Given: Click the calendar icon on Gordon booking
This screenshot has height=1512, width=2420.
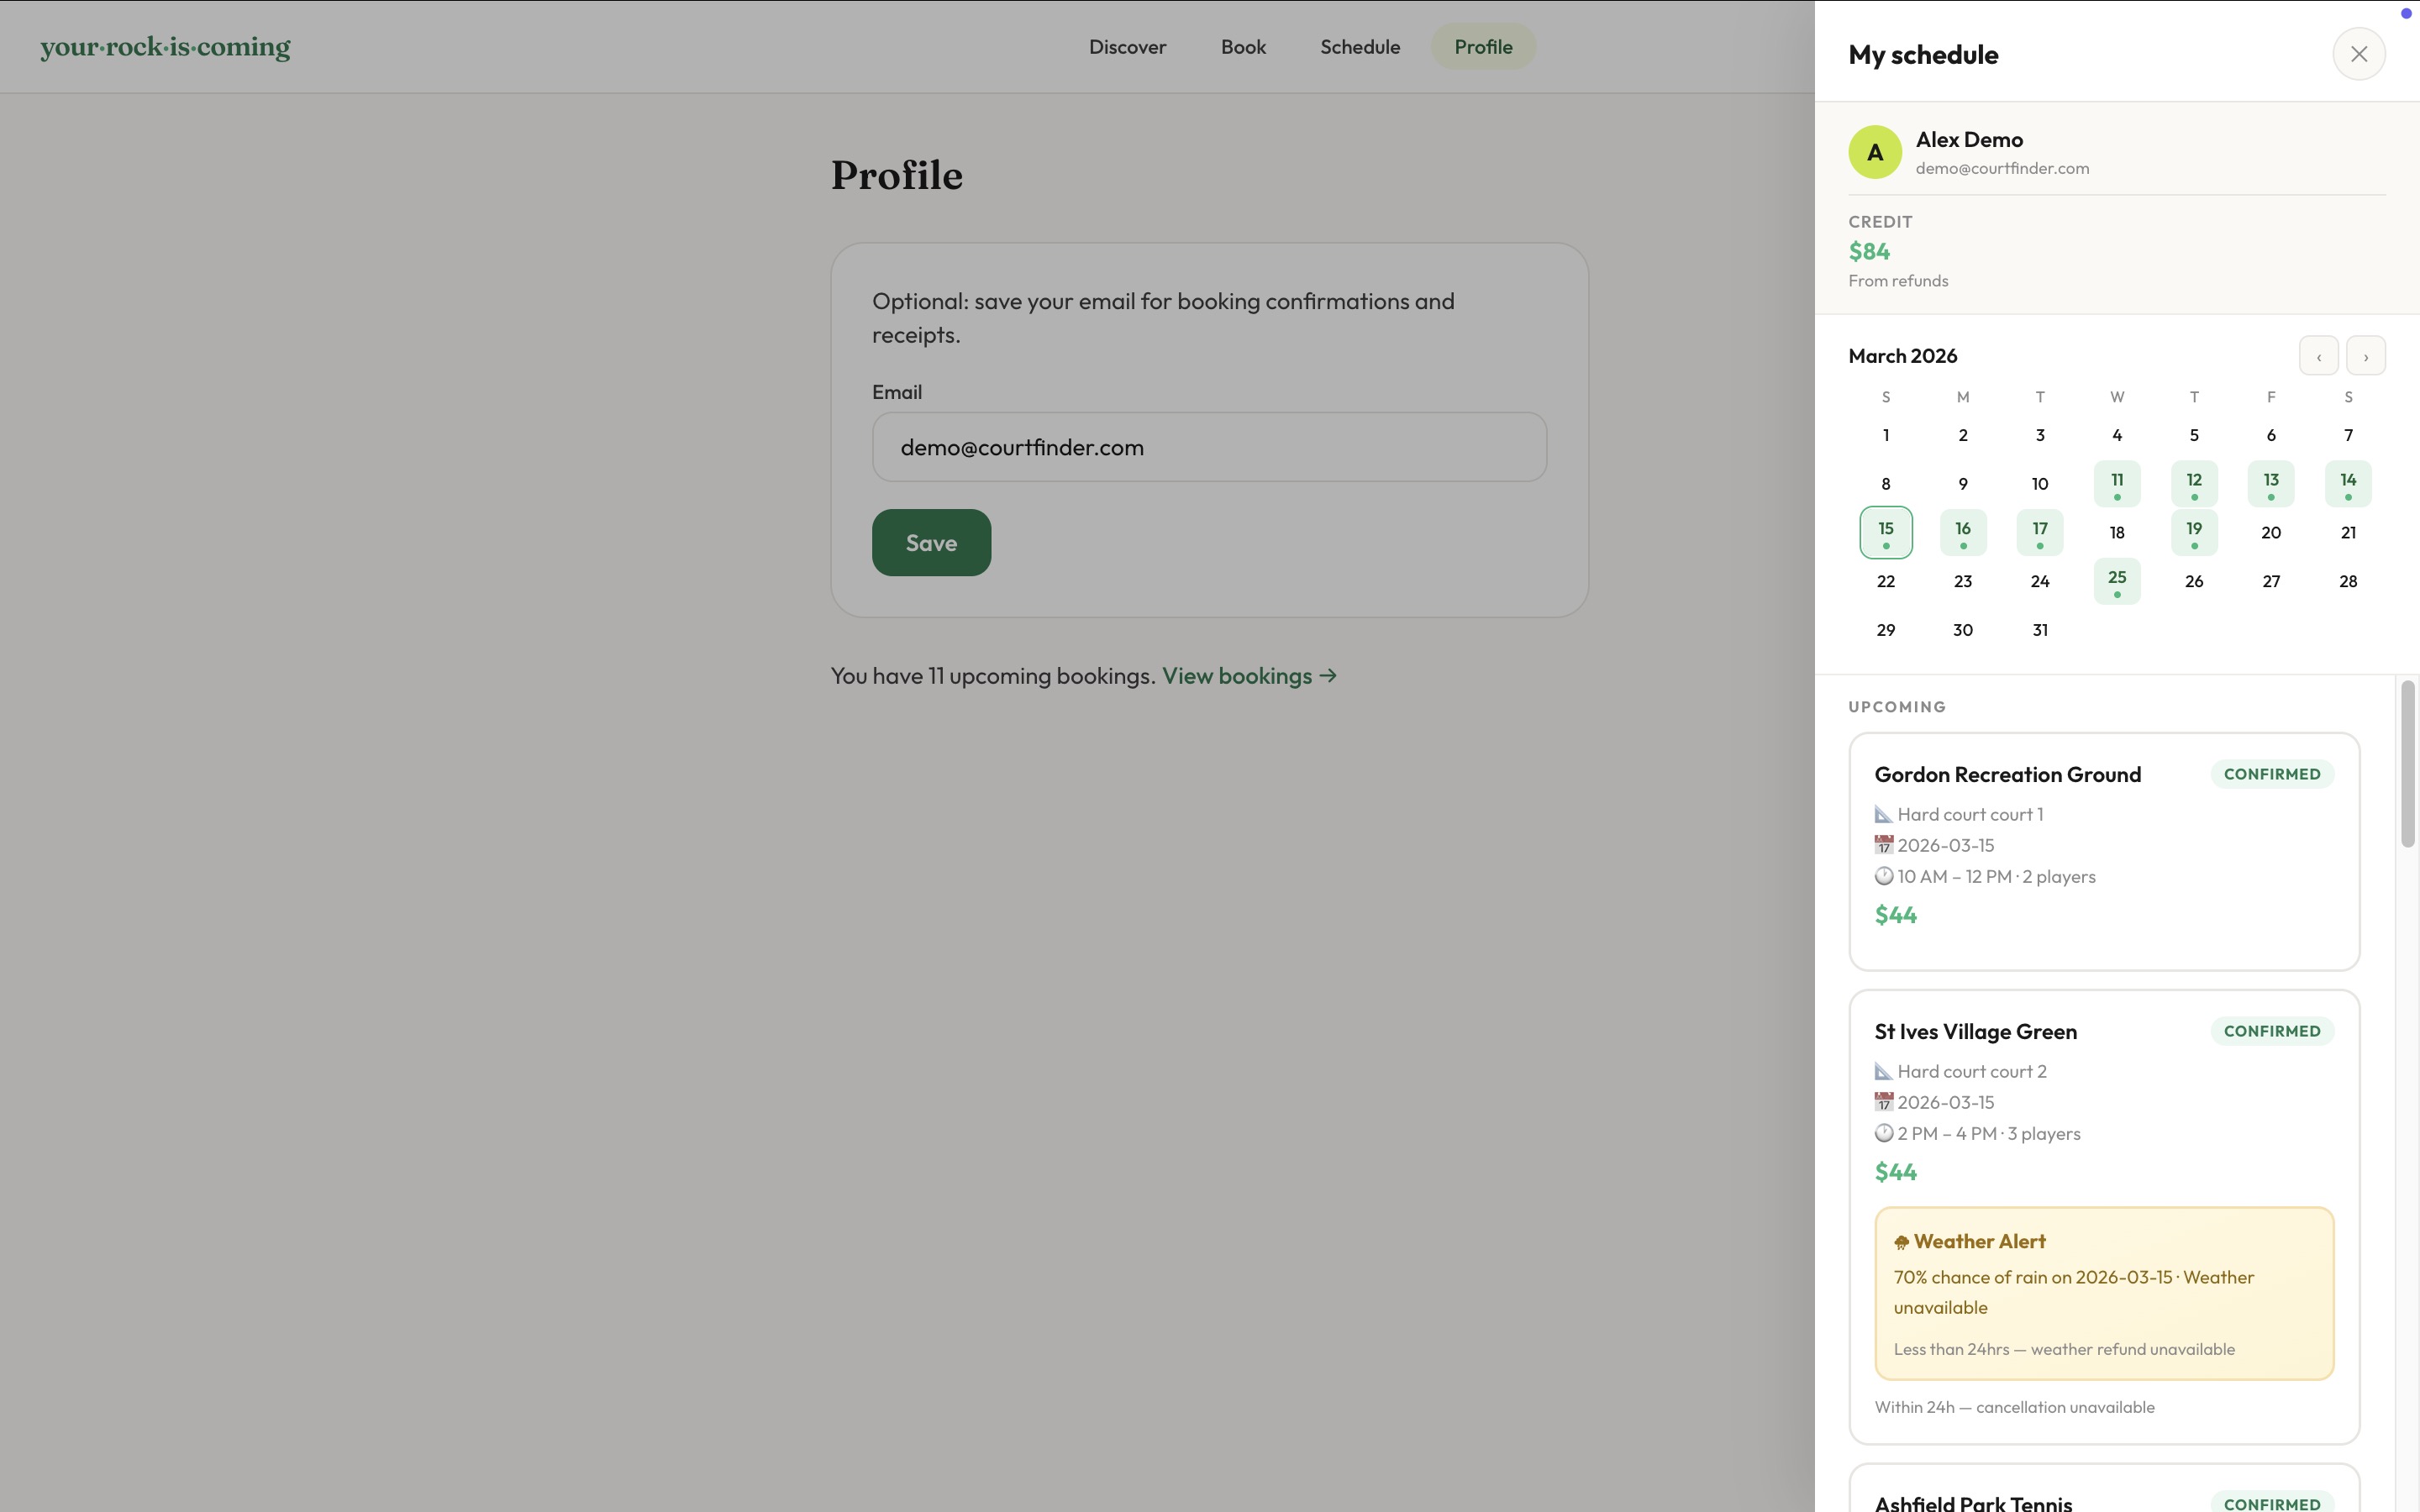Looking at the screenshot, I should 1883,845.
